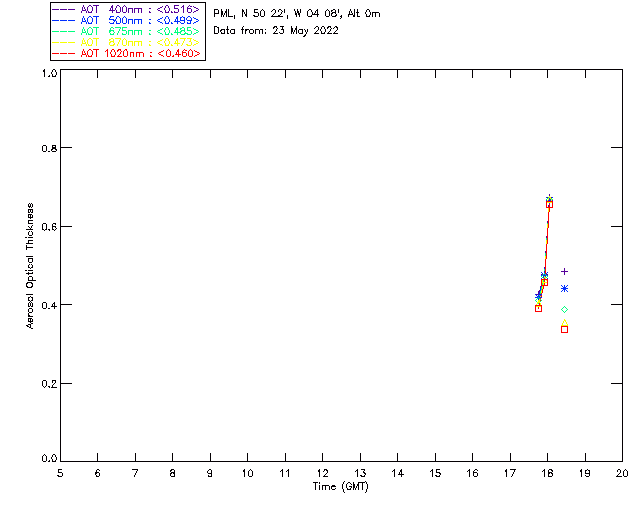
Task: Click the isolated purple plus marker
Action: (x=564, y=272)
